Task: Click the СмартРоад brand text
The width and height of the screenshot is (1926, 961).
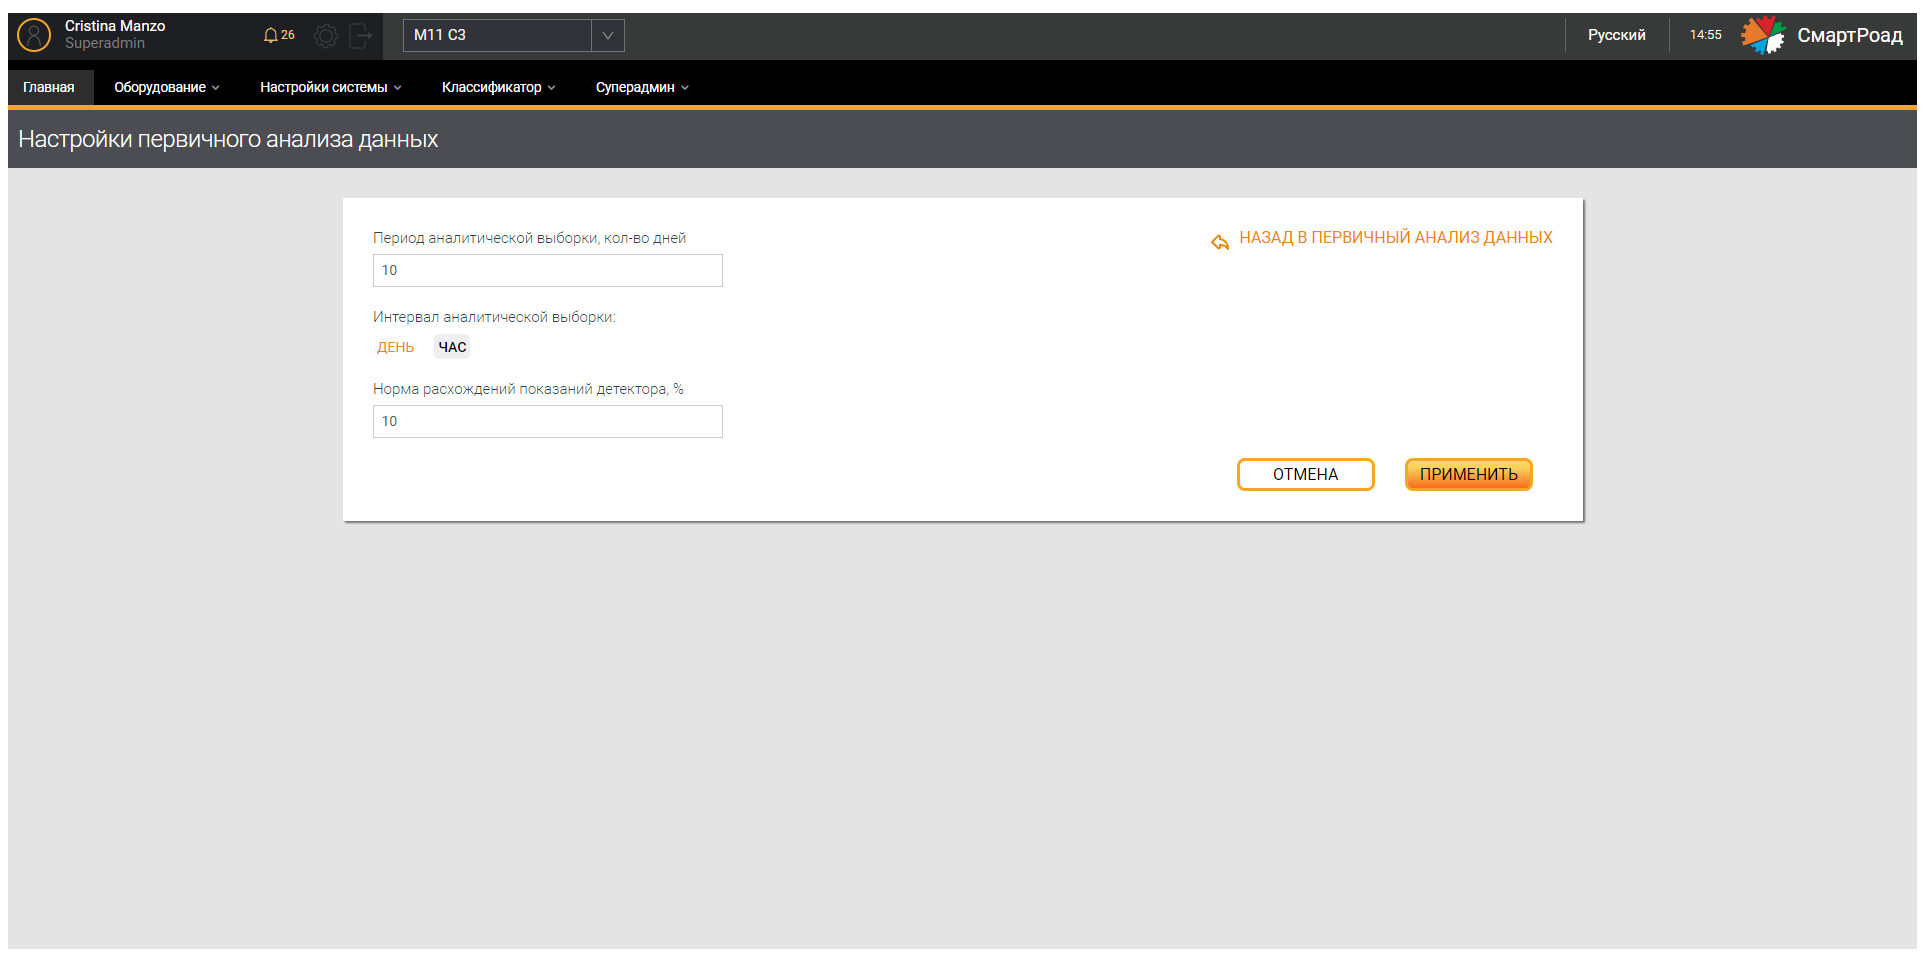Action: coord(1849,35)
